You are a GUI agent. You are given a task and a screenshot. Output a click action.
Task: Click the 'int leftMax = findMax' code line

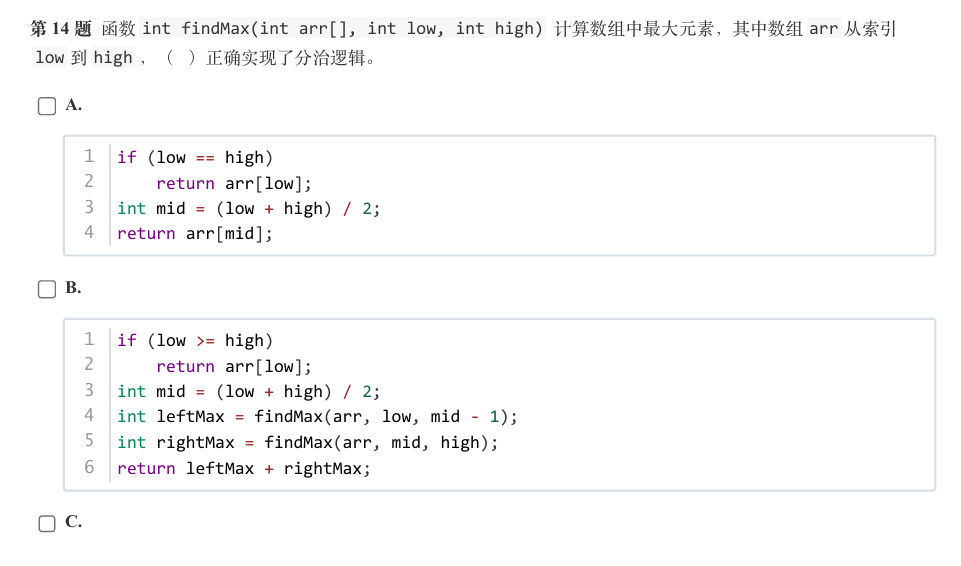[x=317, y=417]
